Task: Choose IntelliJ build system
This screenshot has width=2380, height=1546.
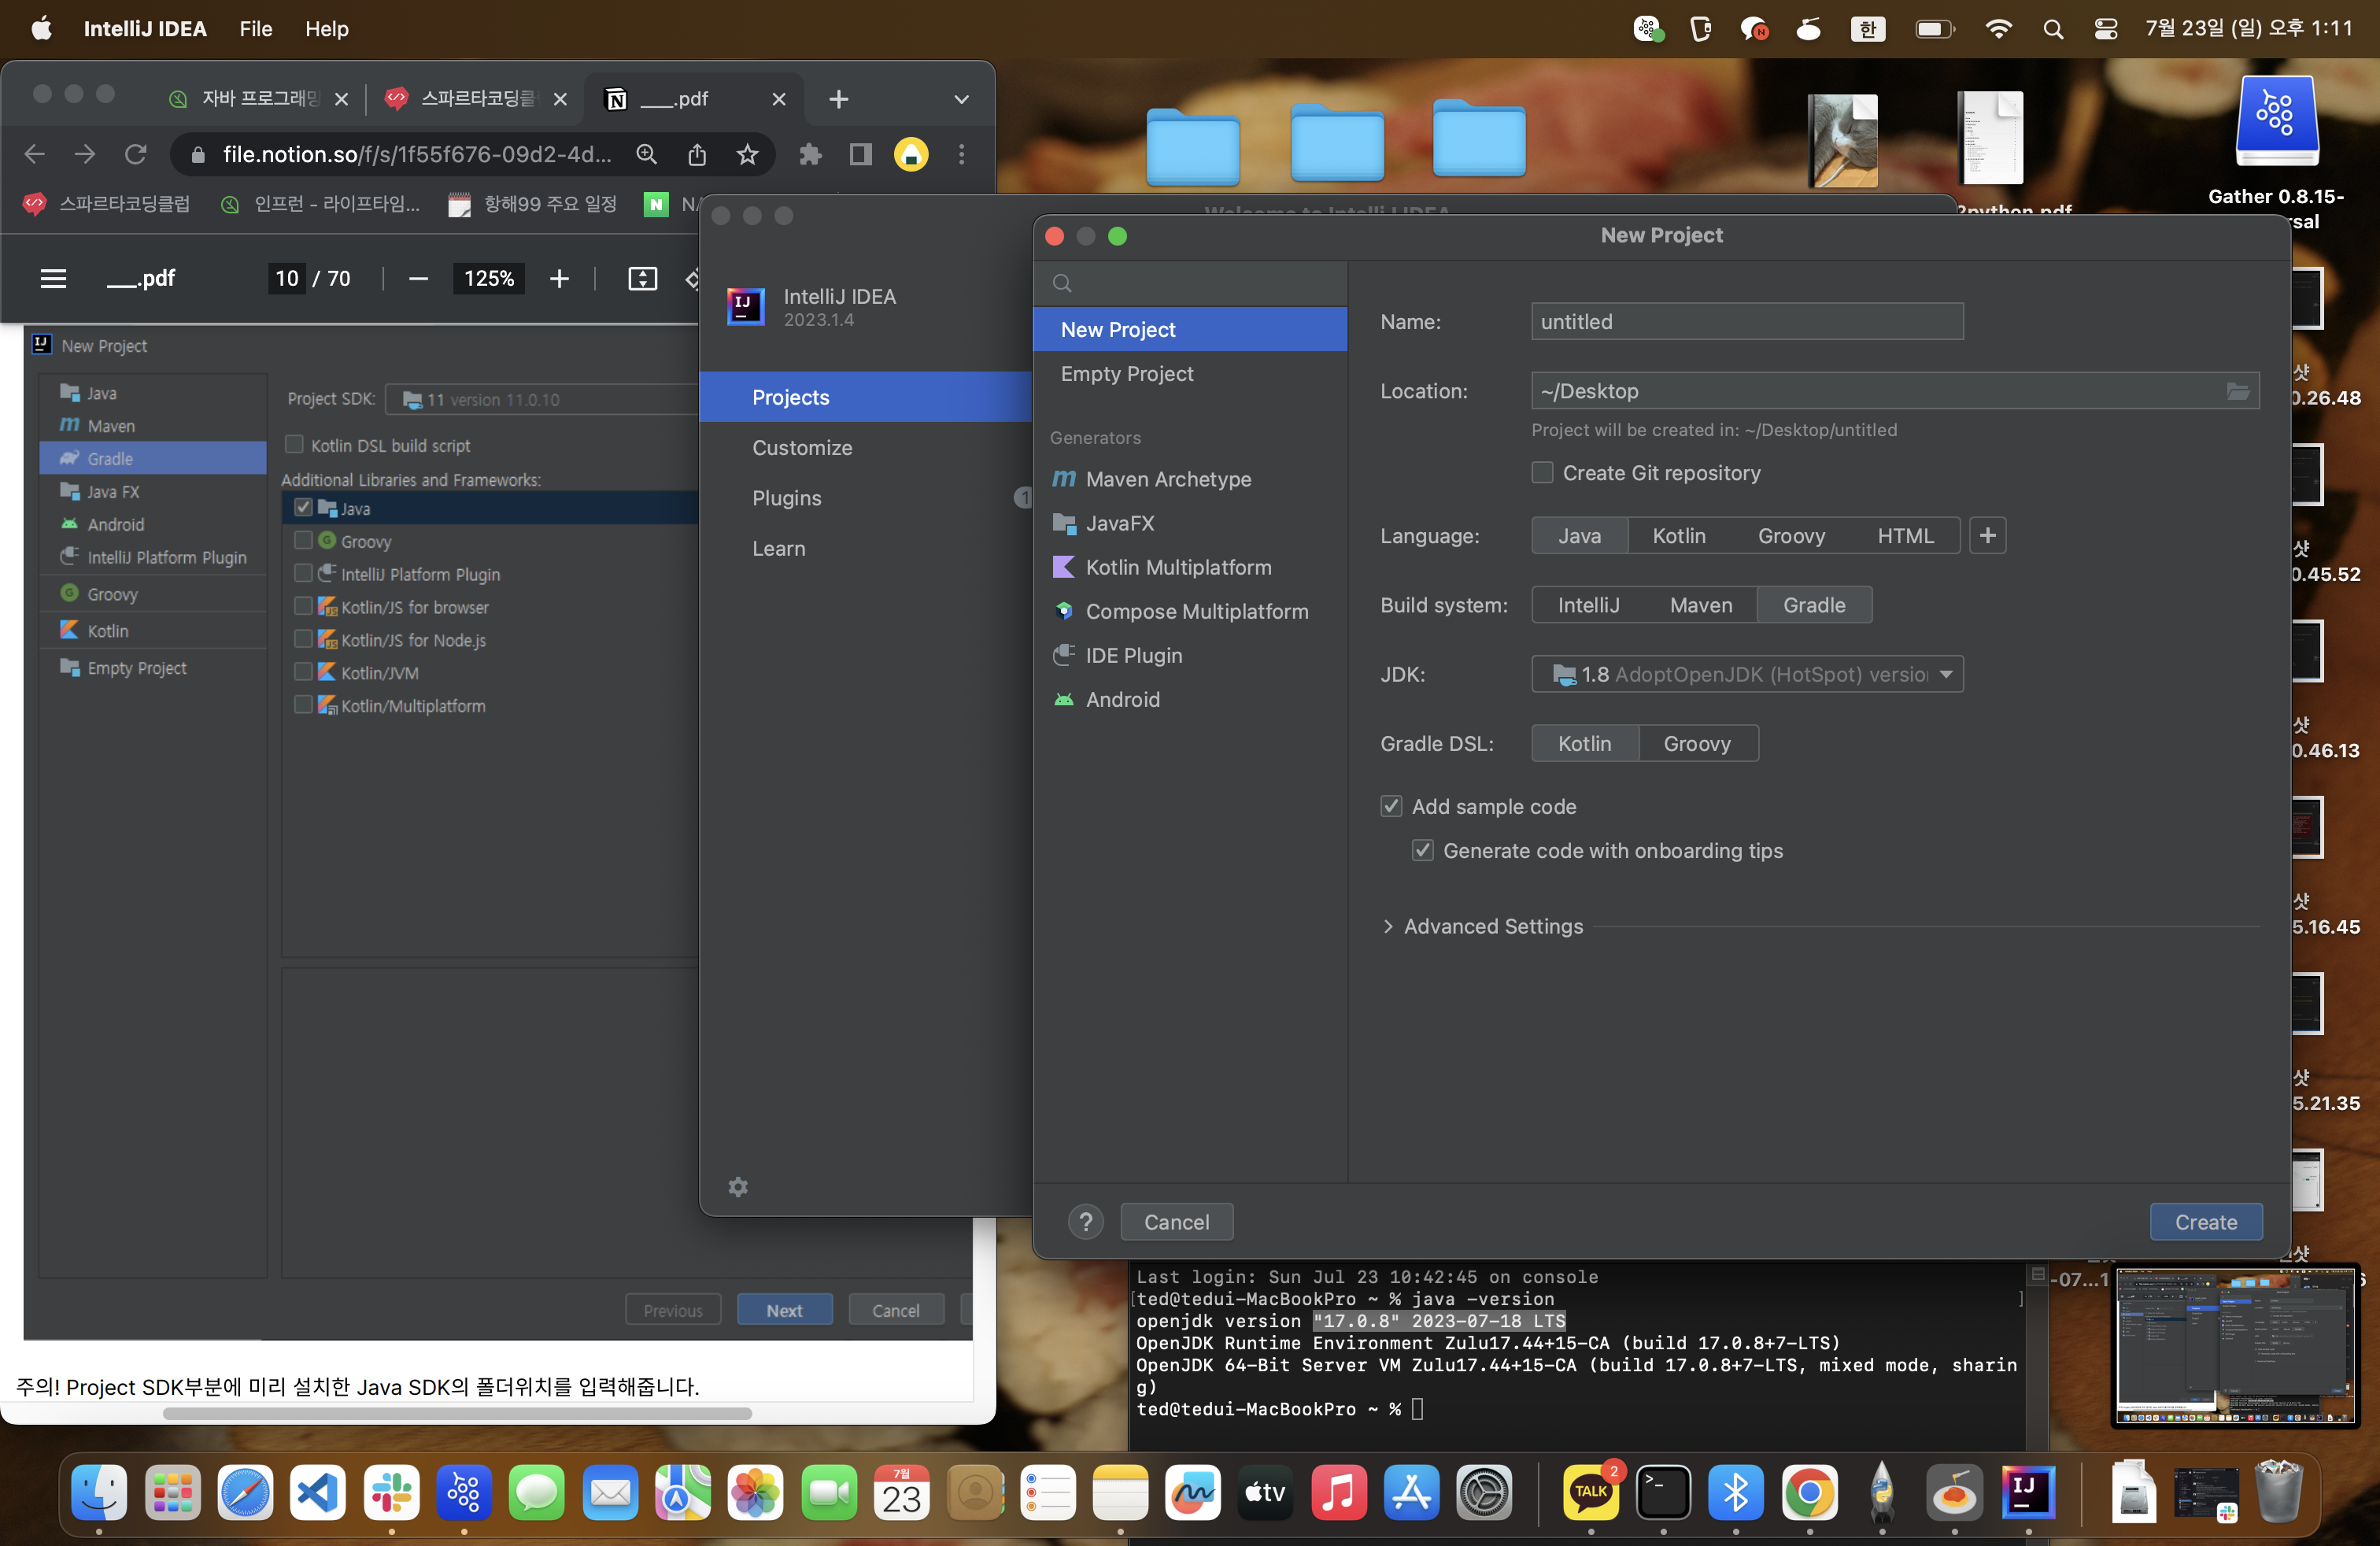Action: pos(1588,604)
